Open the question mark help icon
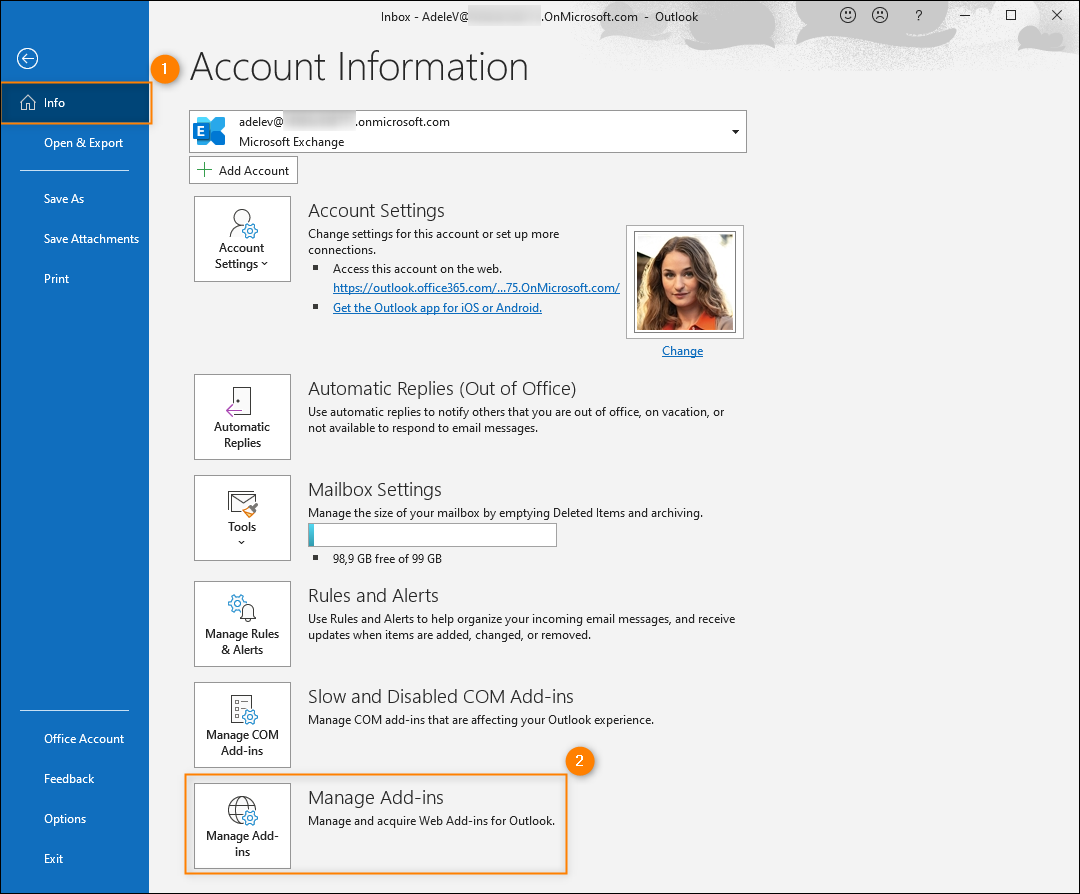The image size is (1080, 894). pyautogui.click(x=918, y=15)
